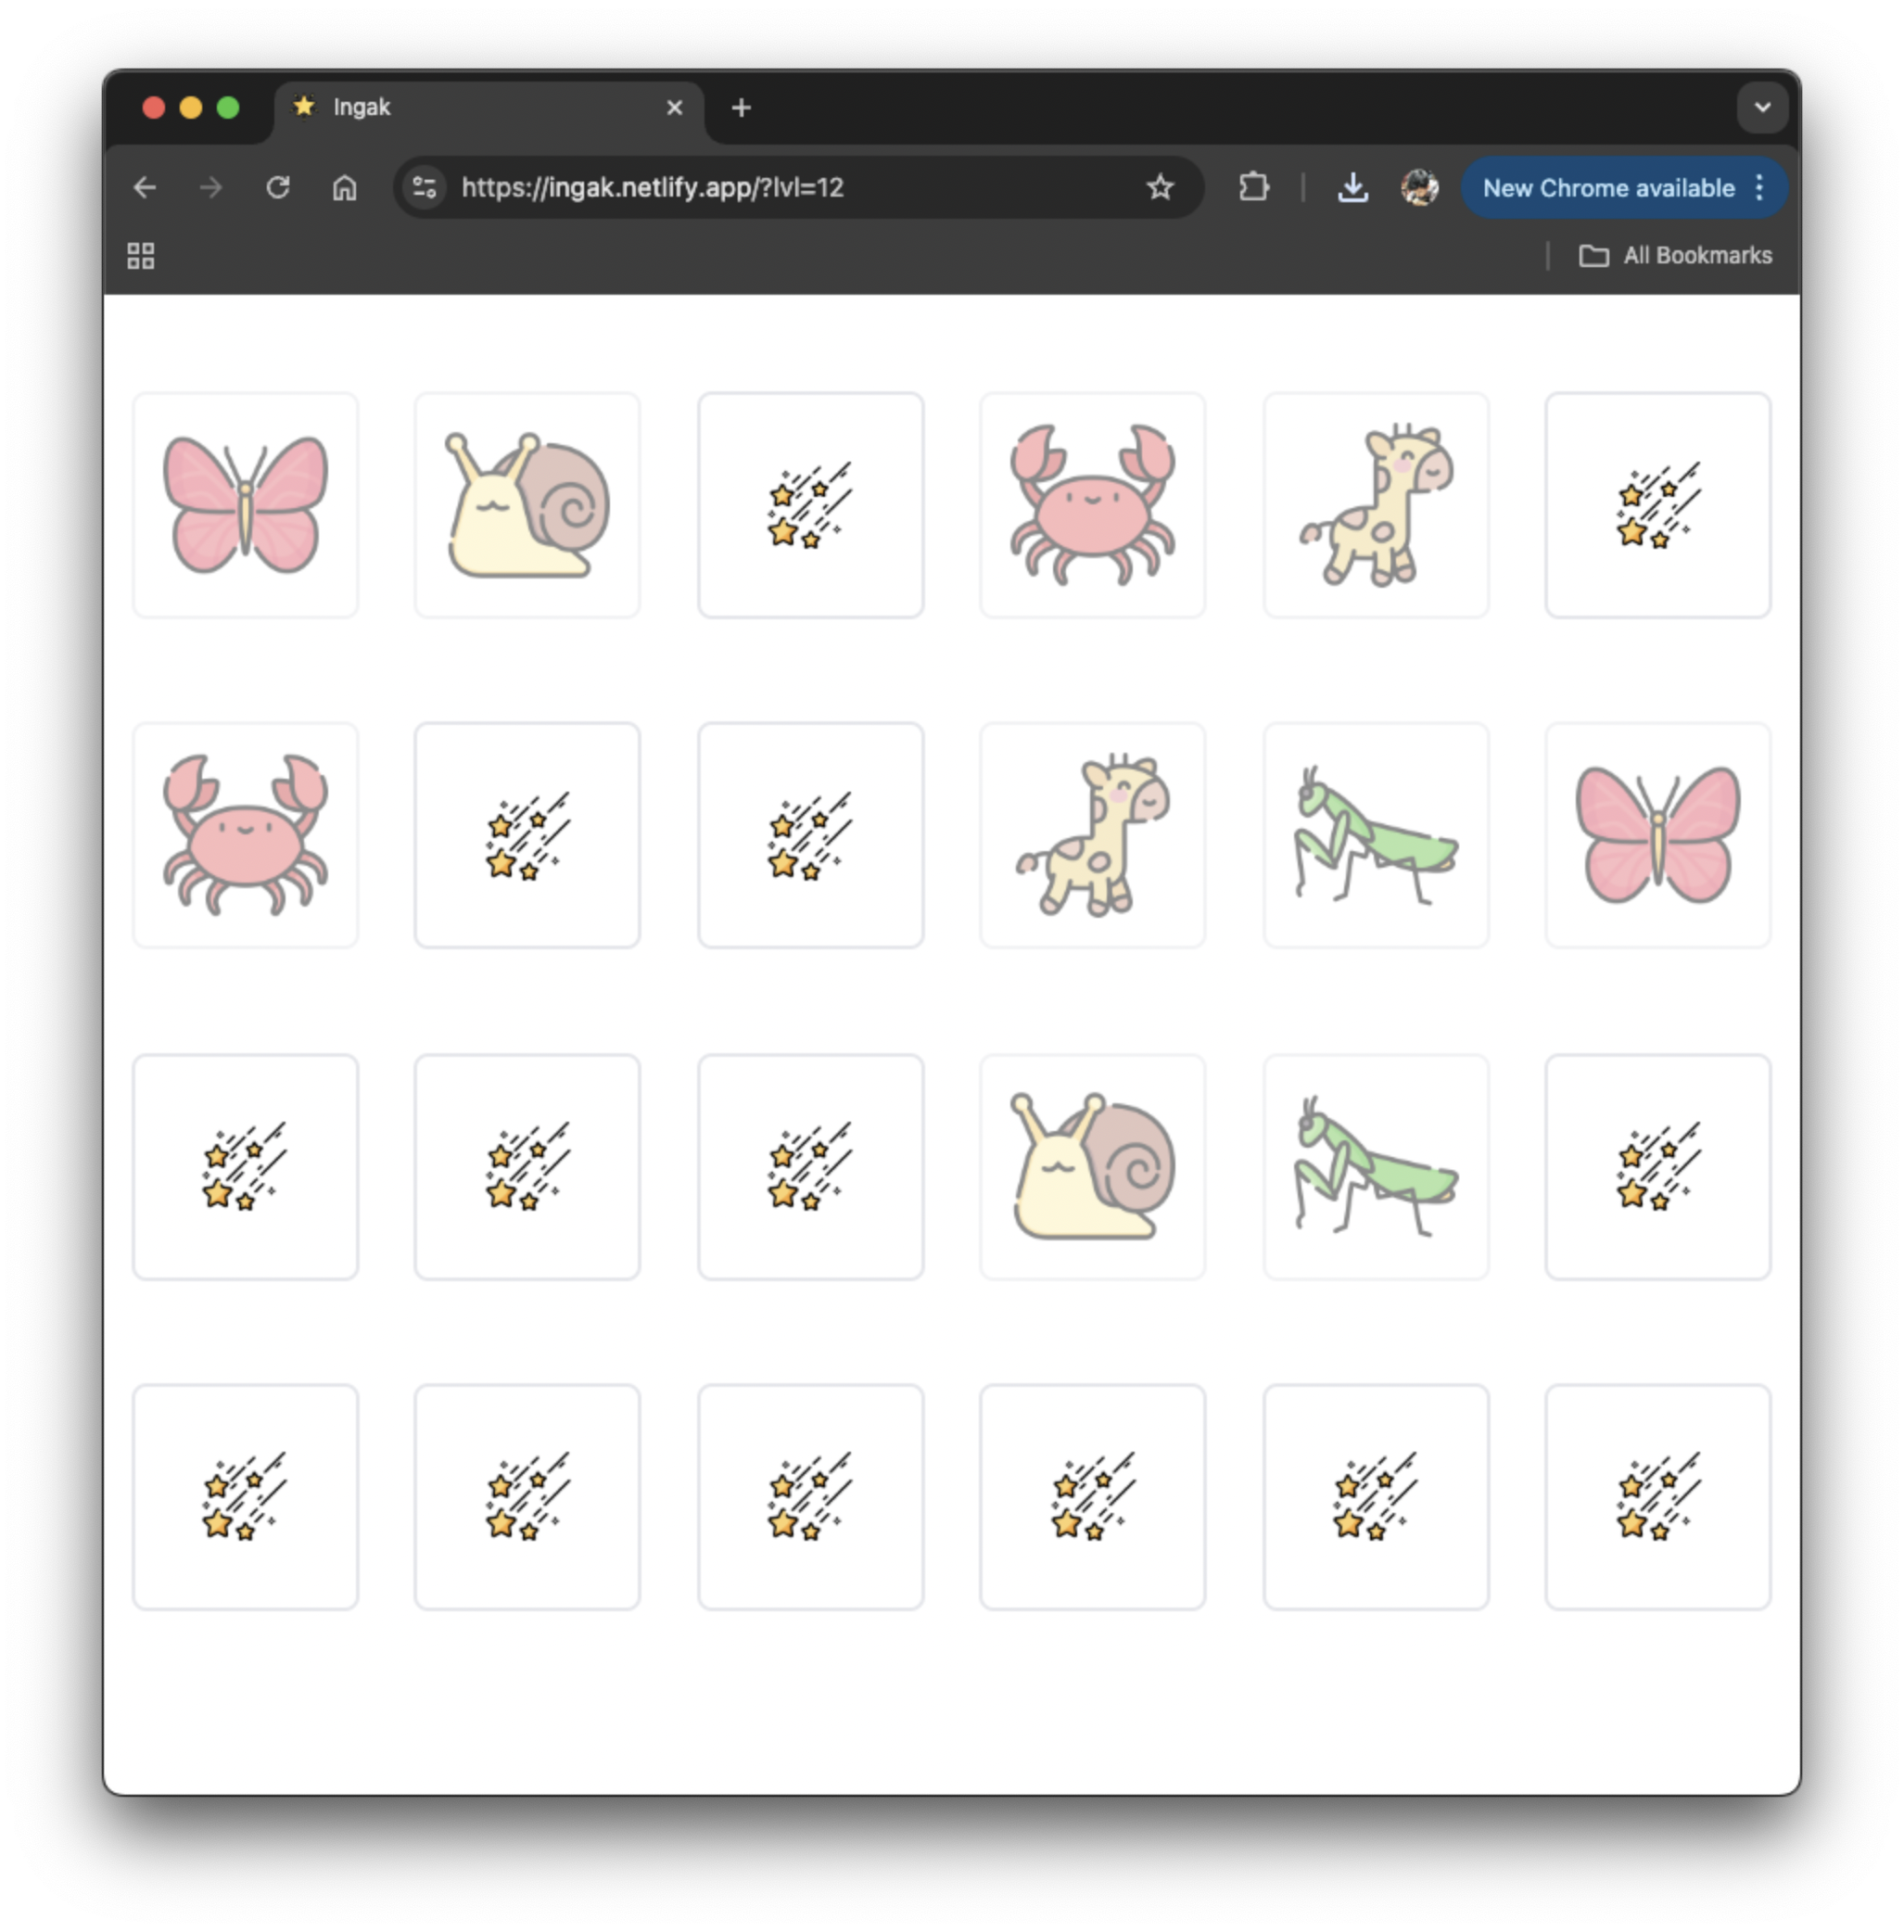Open the Extensions puzzle icon
1904x1932 pixels.
click(x=1253, y=187)
